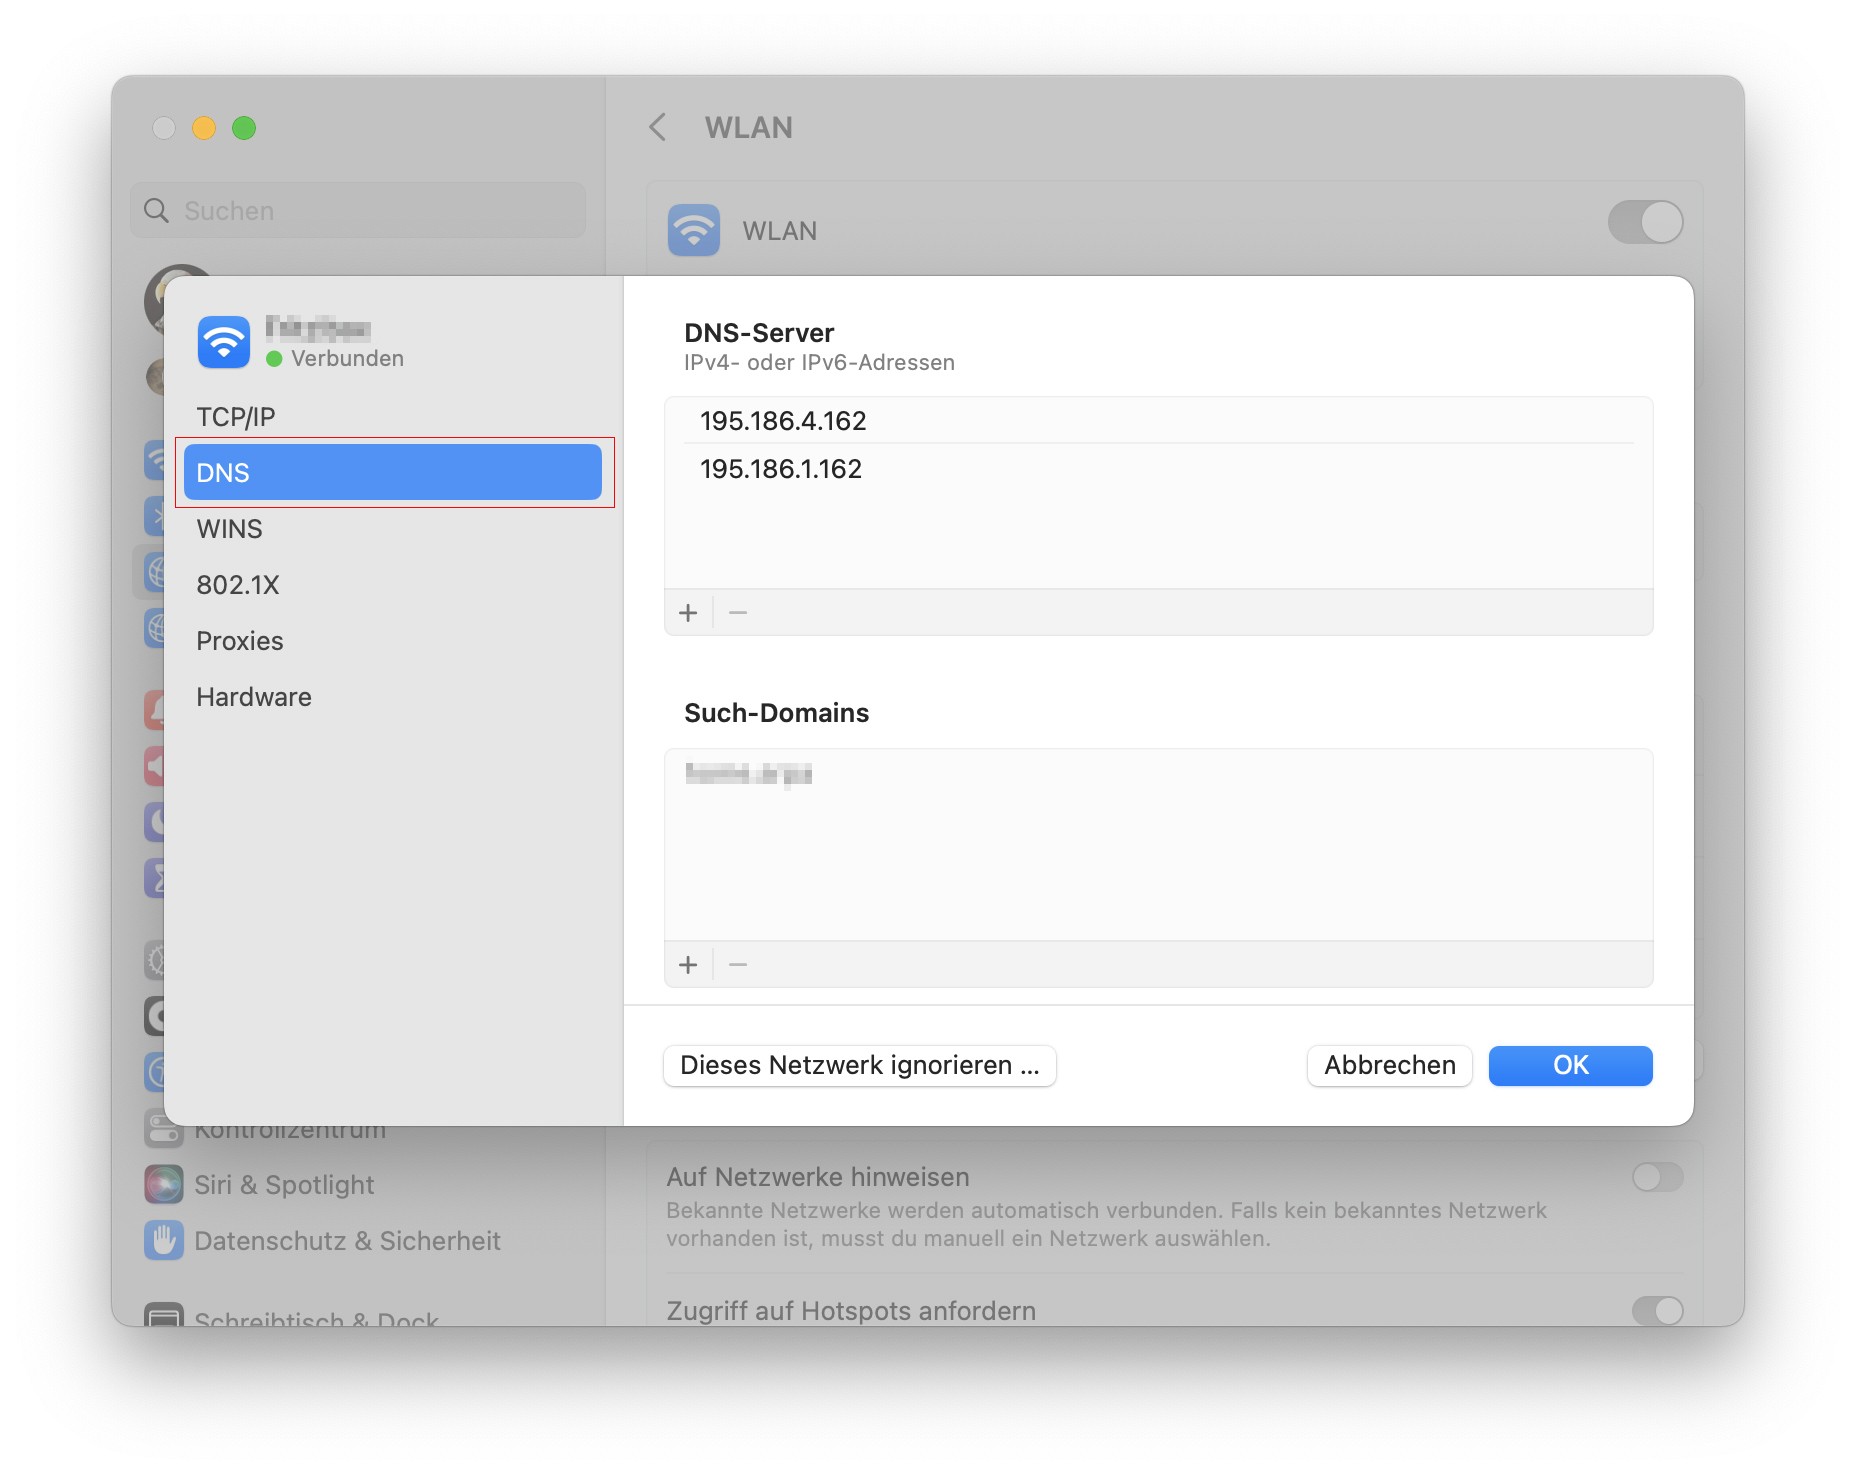Open the TCP/IP tab
Image resolution: width=1856 pixels, height=1474 pixels.
point(392,417)
